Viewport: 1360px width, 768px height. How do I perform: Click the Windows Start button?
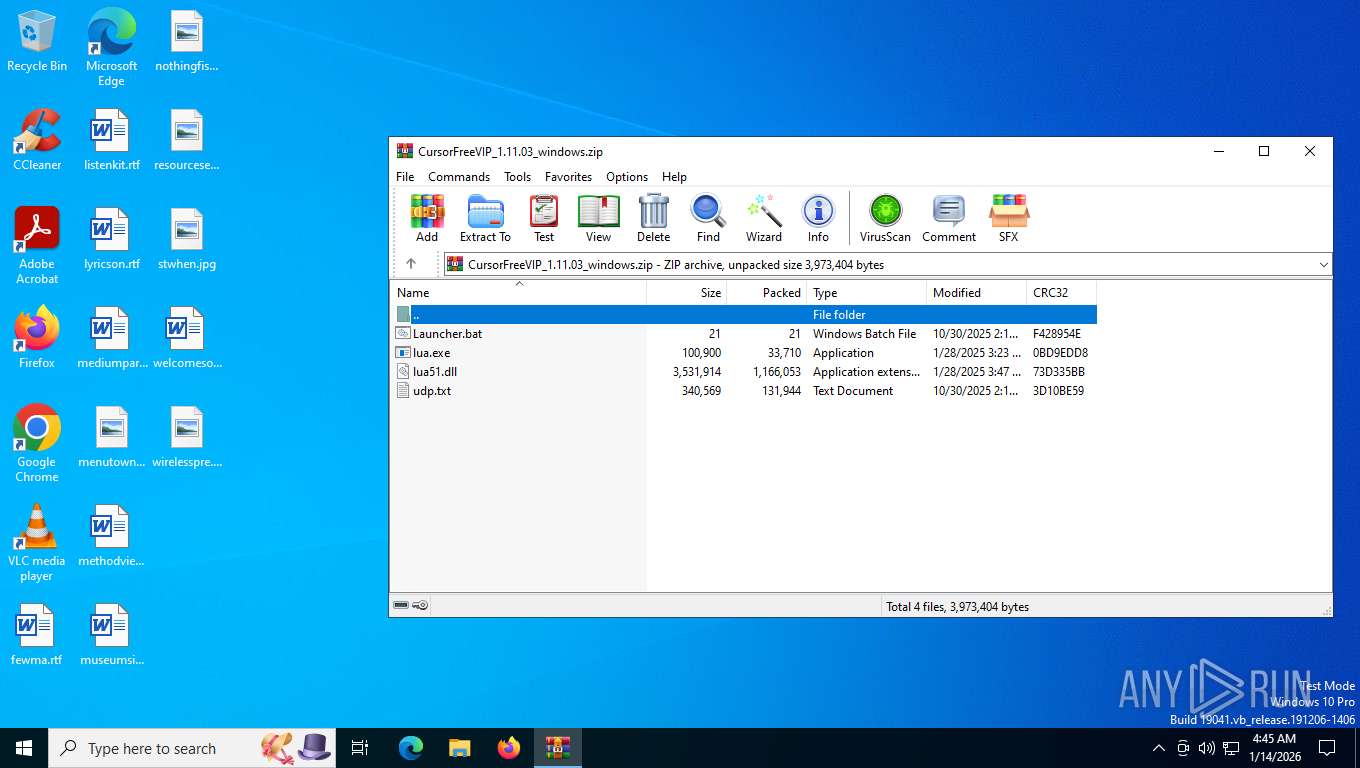pos(24,748)
